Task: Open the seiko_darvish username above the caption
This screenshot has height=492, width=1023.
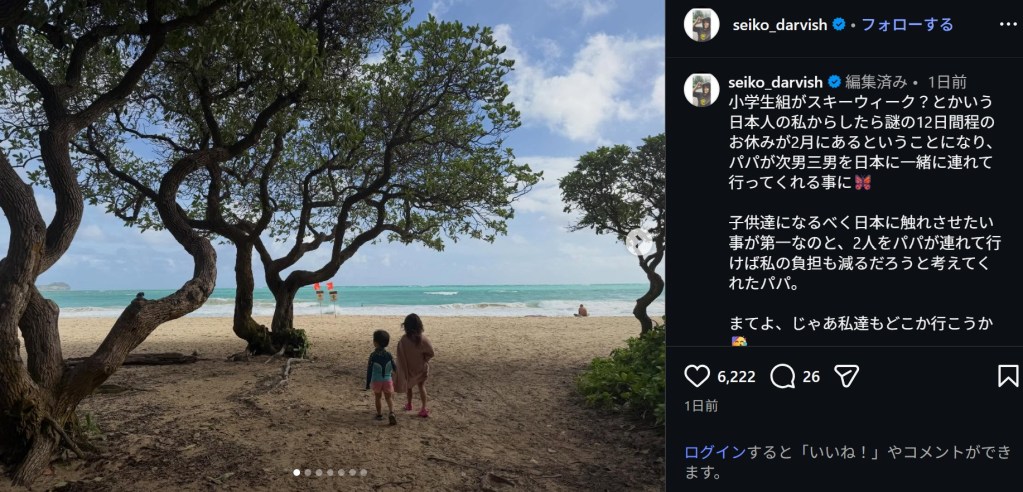Action: tap(776, 82)
